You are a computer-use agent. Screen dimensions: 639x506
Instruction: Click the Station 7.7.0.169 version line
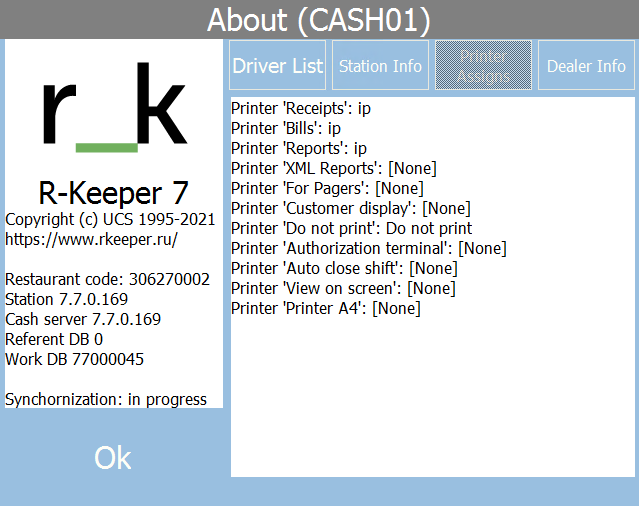pyautogui.click(x=66, y=299)
